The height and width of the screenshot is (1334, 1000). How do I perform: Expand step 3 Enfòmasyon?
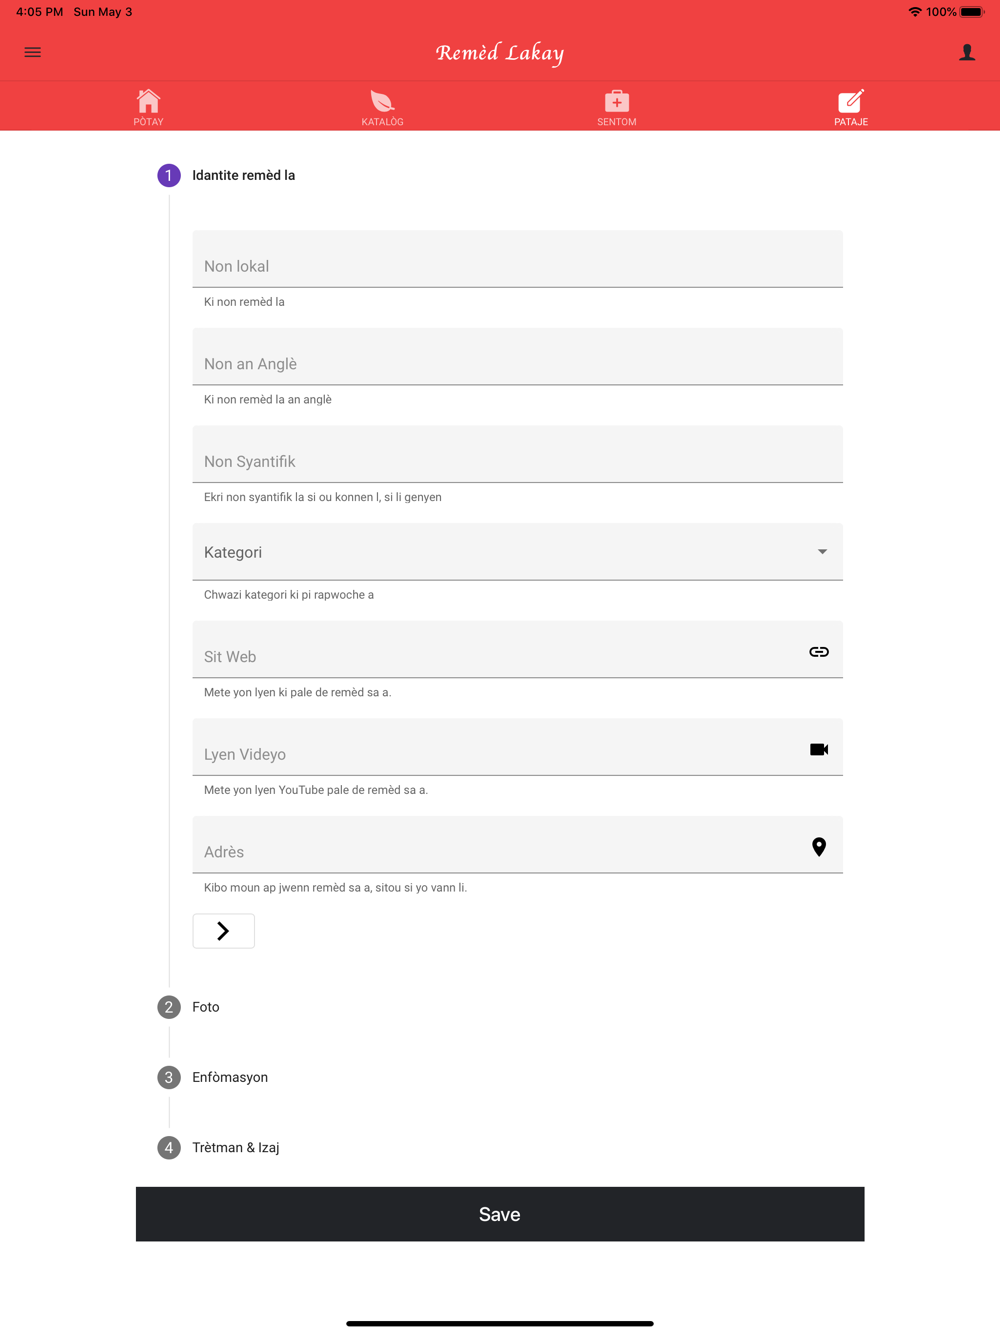point(229,1077)
